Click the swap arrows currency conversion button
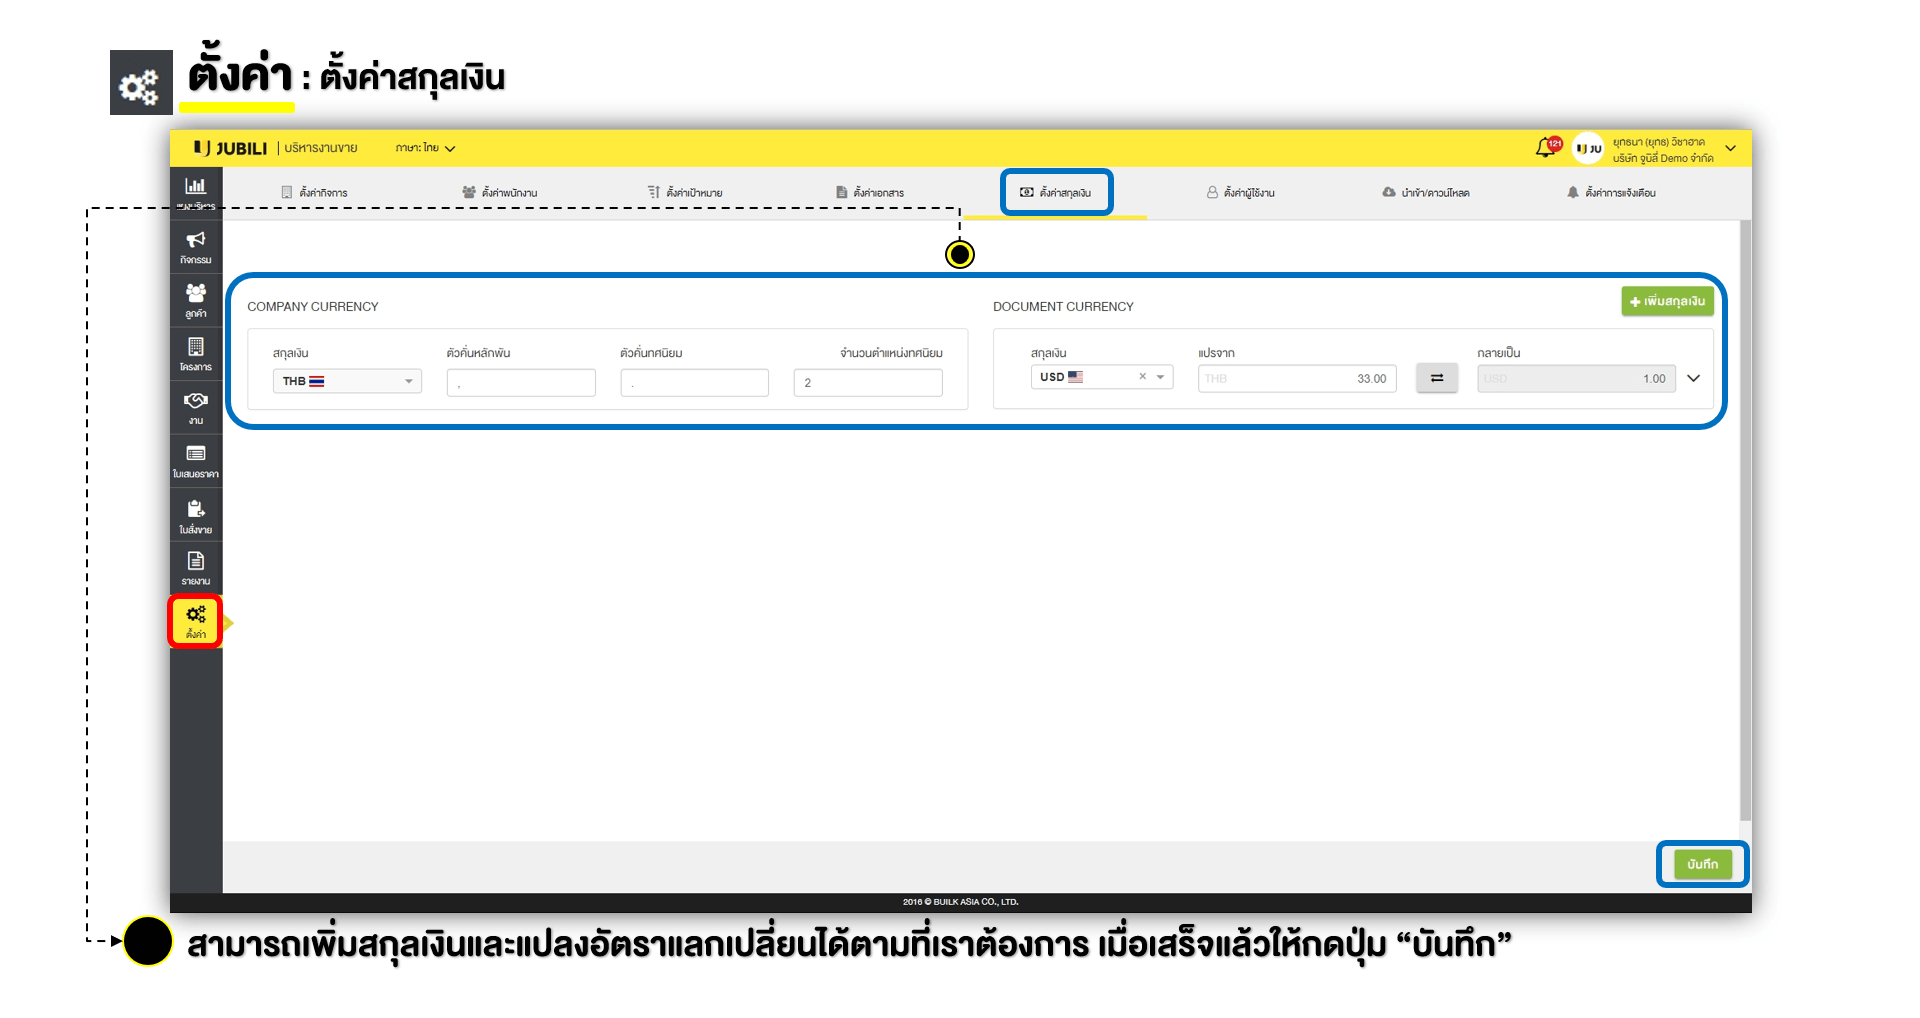 (x=1436, y=378)
